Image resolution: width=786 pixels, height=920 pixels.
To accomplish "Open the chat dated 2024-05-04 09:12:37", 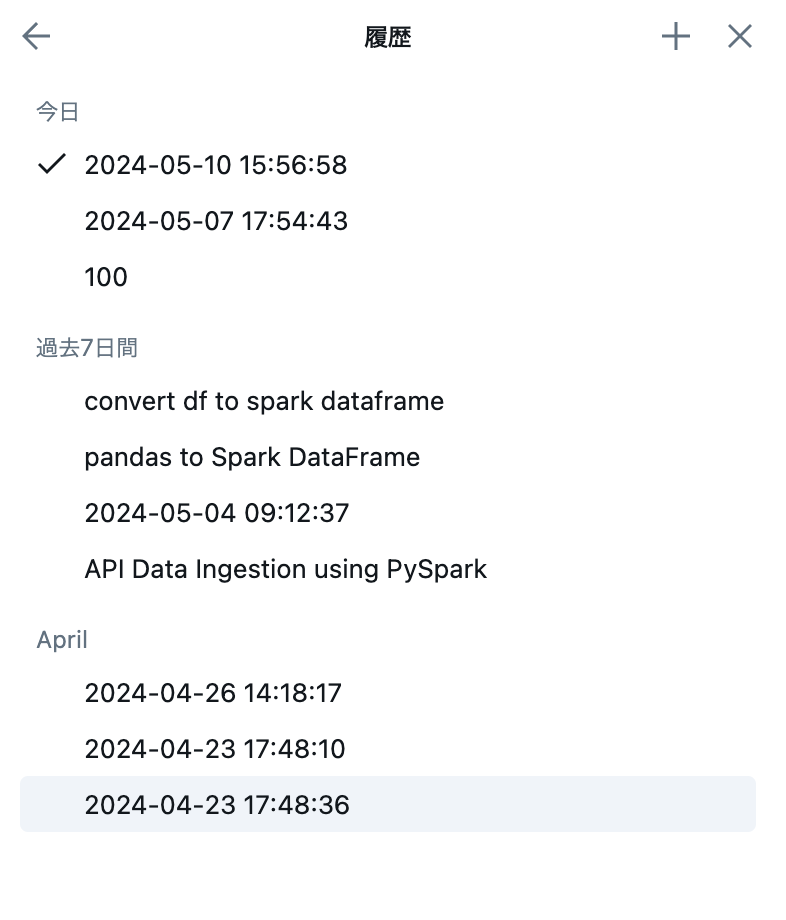I will pyautogui.click(x=217, y=513).
